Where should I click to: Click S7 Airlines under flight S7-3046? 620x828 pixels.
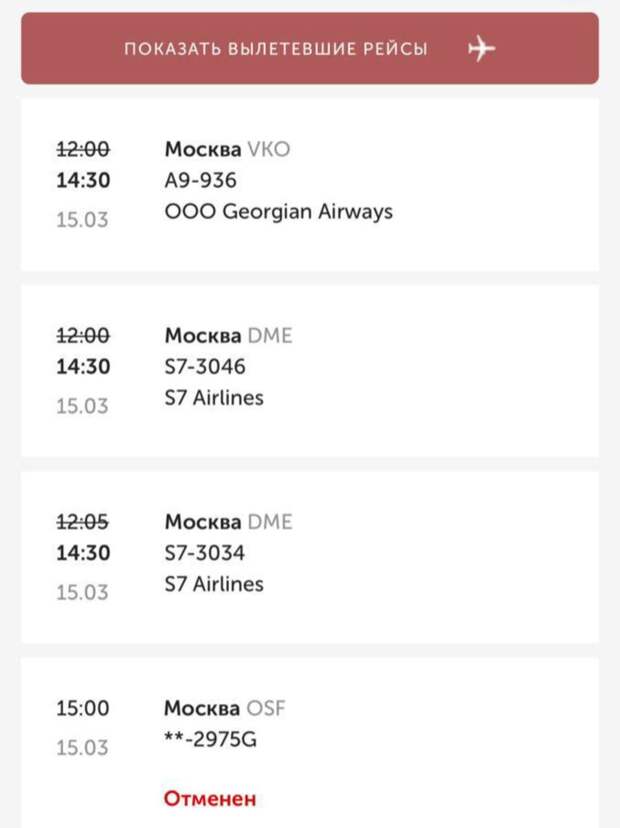pyautogui.click(x=213, y=398)
